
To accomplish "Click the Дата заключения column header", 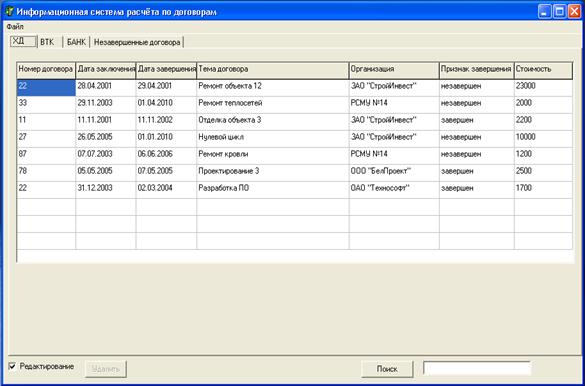I will 106,70.
